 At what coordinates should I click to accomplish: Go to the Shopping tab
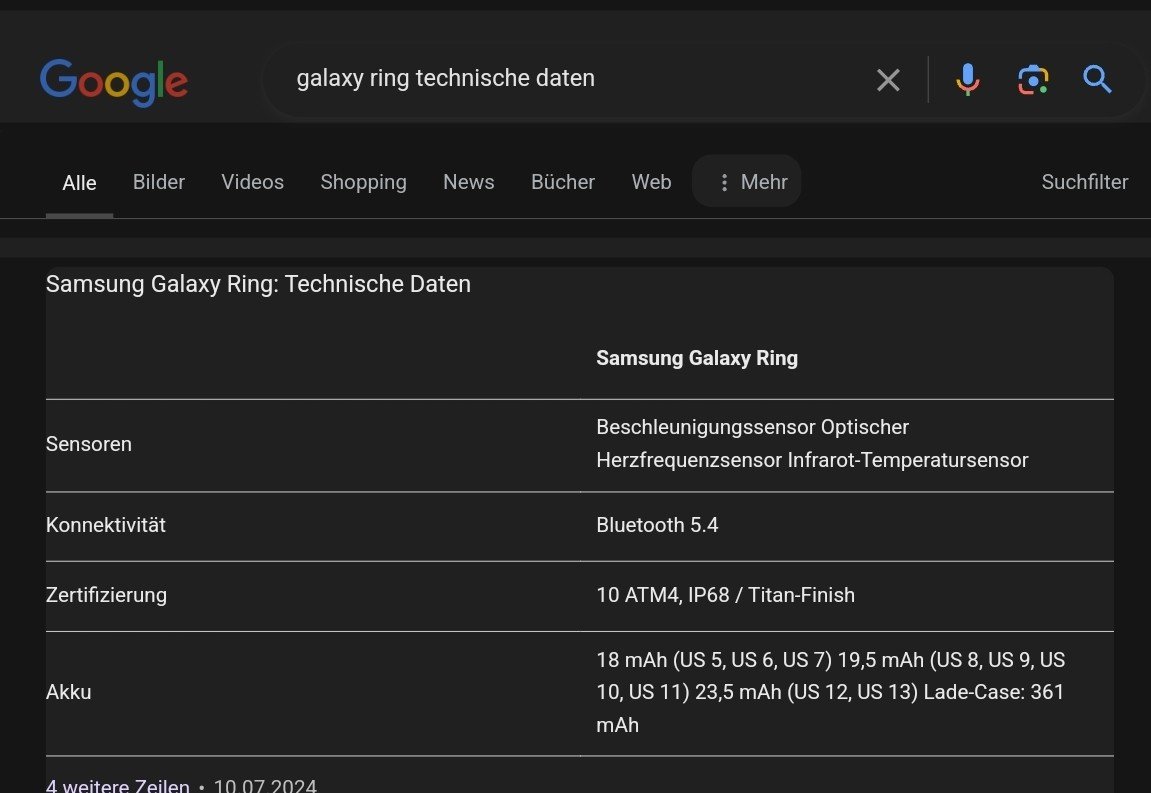point(363,182)
